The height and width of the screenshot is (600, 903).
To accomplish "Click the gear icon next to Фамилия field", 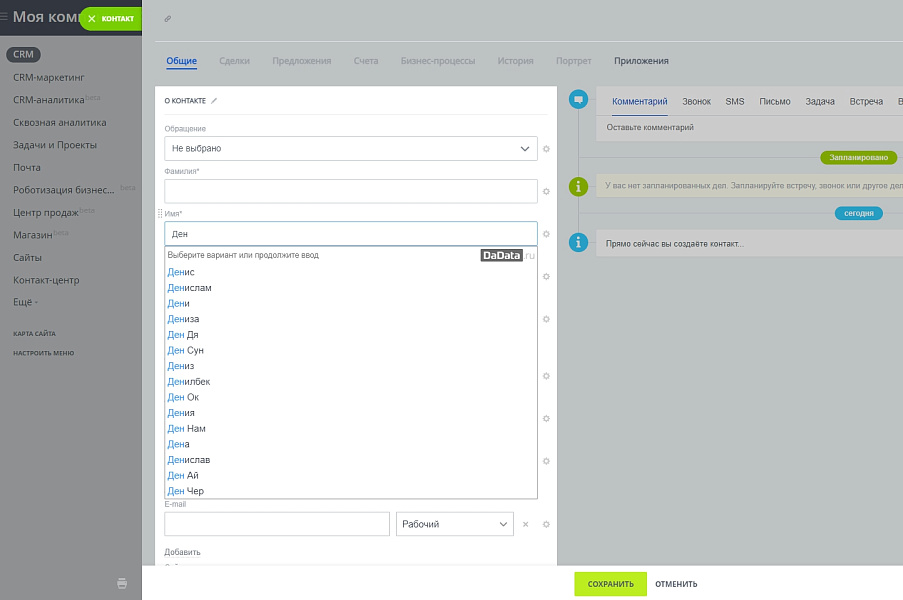I will pyautogui.click(x=546, y=191).
